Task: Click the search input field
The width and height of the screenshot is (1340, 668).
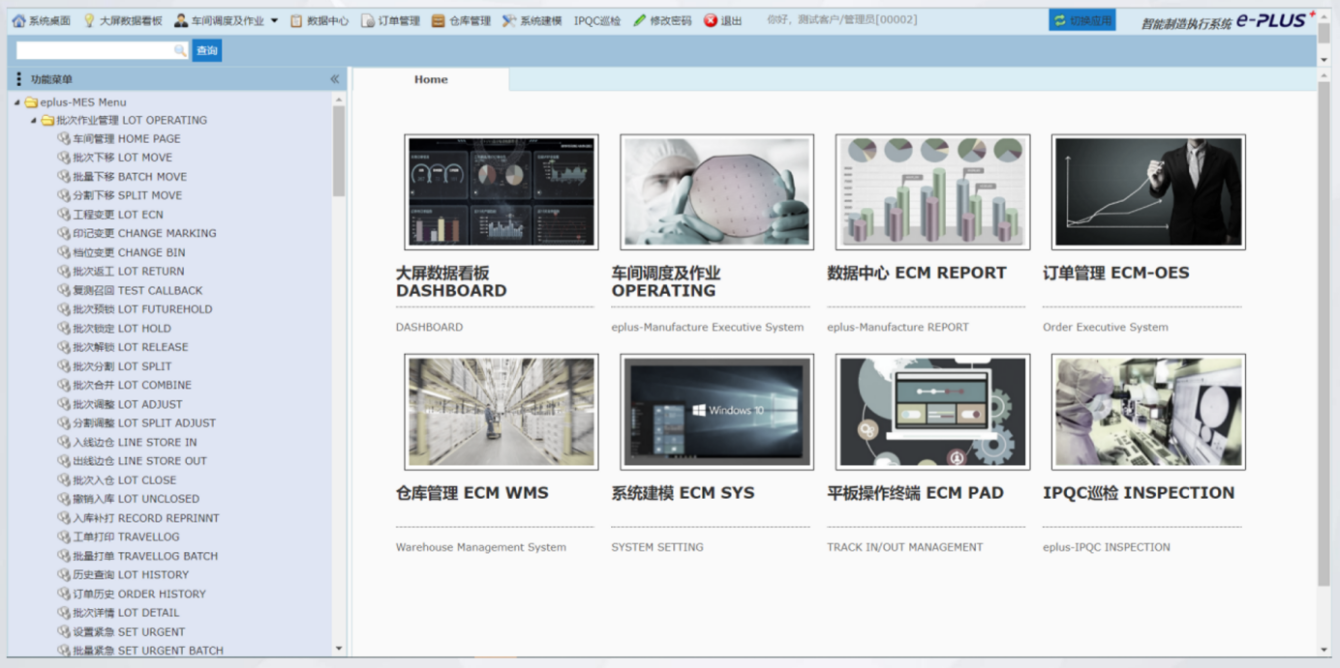Action: click(x=95, y=51)
